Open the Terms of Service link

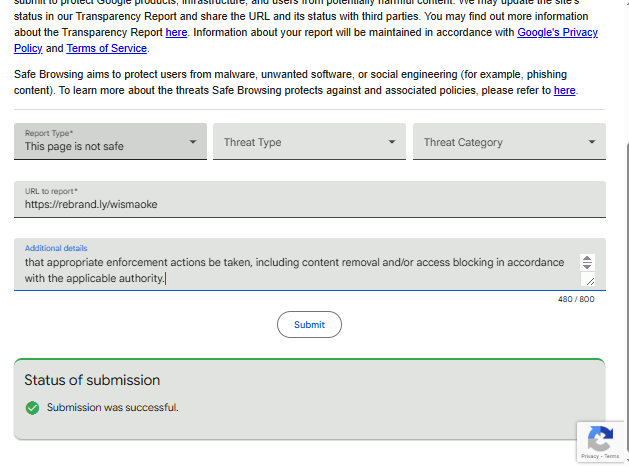(x=107, y=48)
